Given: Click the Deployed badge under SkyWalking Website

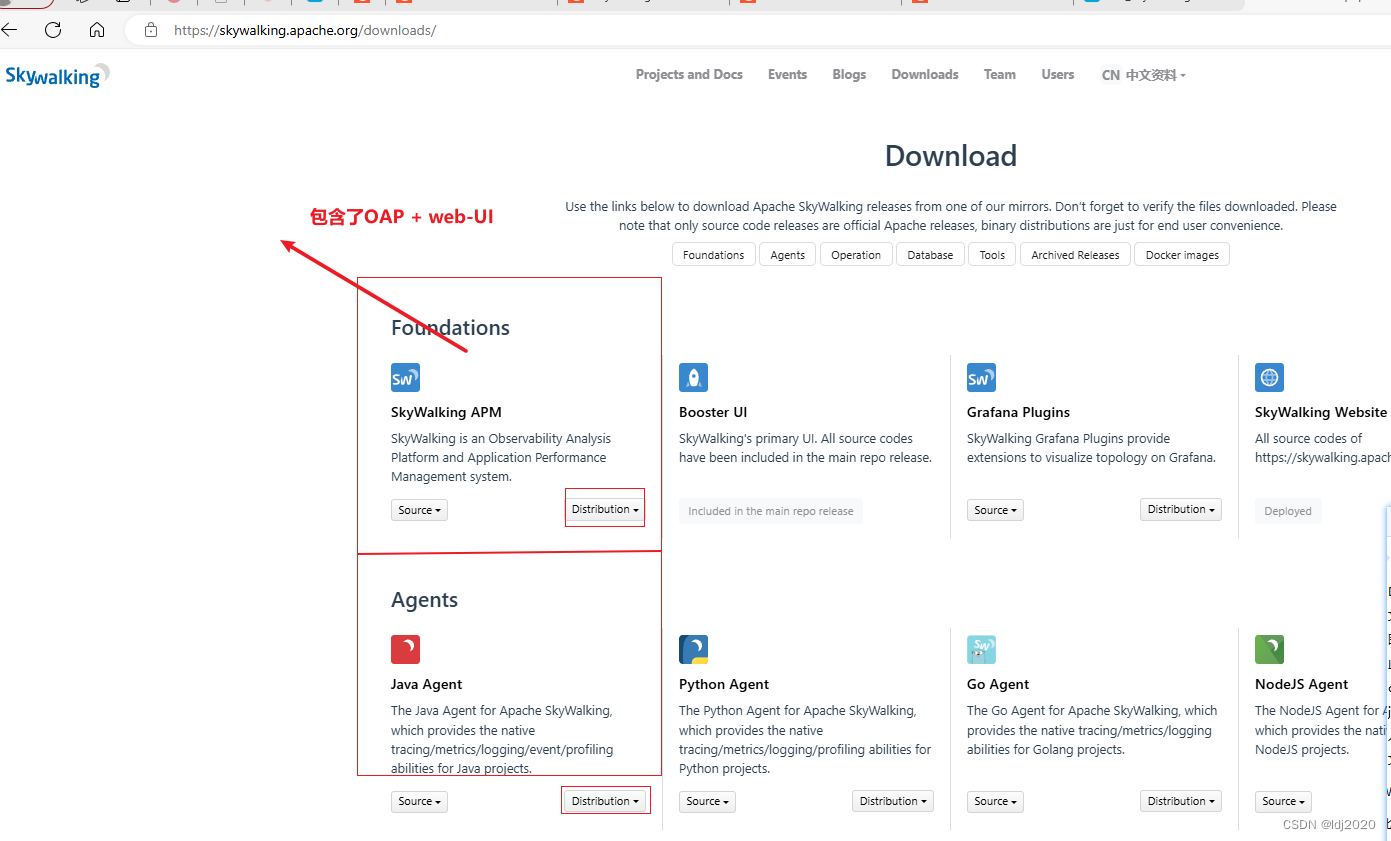Looking at the screenshot, I should click(1288, 511).
